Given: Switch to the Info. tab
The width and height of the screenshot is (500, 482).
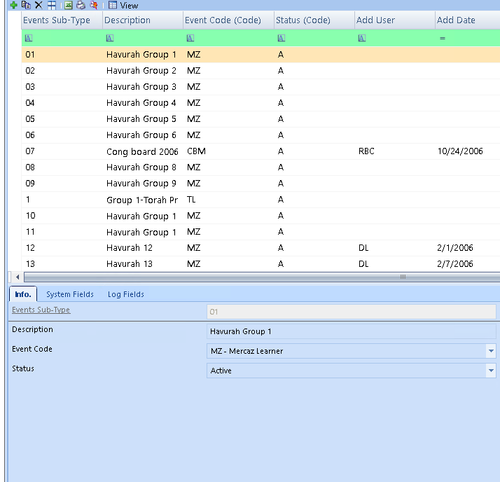Looking at the screenshot, I should [23, 294].
